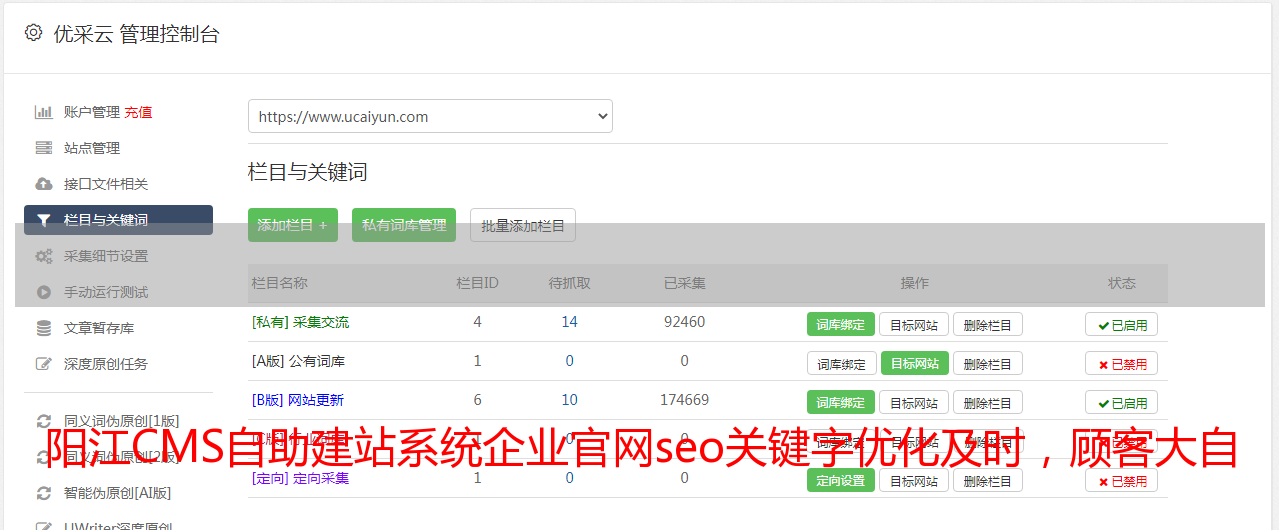The height and width of the screenshot is (530, 1279).
Task: Click the 栏目ID column header
Action: (x=477, y=283)
